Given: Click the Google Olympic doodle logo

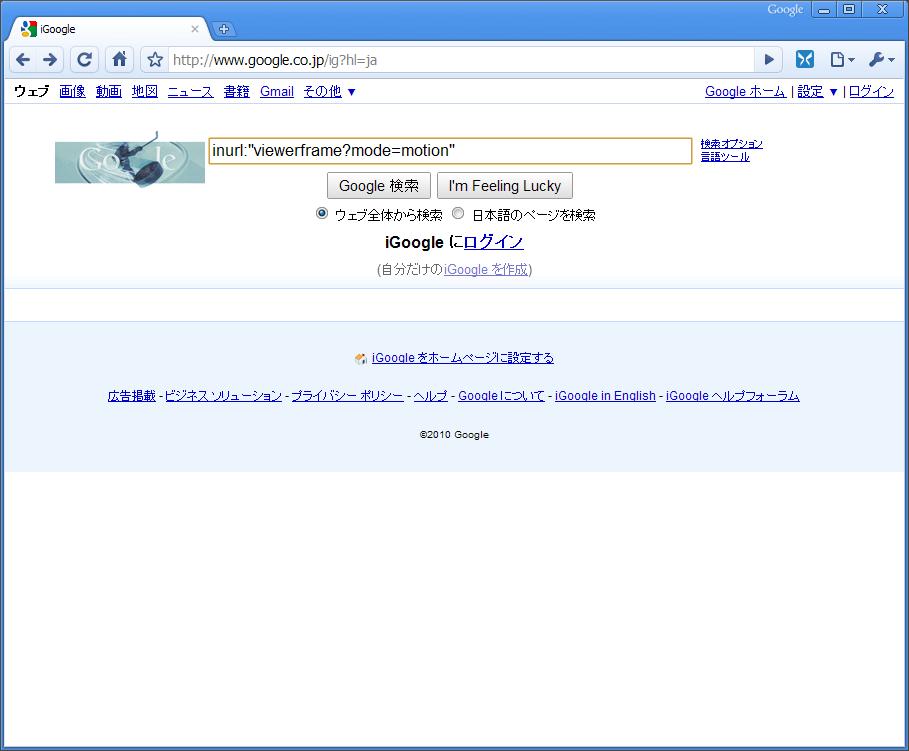Looking at the screenshot, I should pyautogui.click(x=130, y=158).
